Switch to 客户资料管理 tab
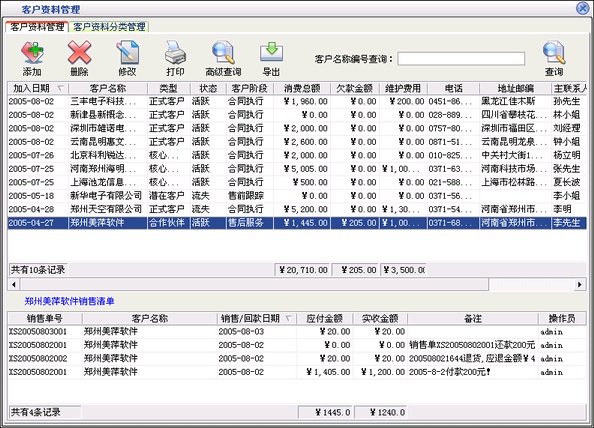The image size is (594, 428). point(37,27)
